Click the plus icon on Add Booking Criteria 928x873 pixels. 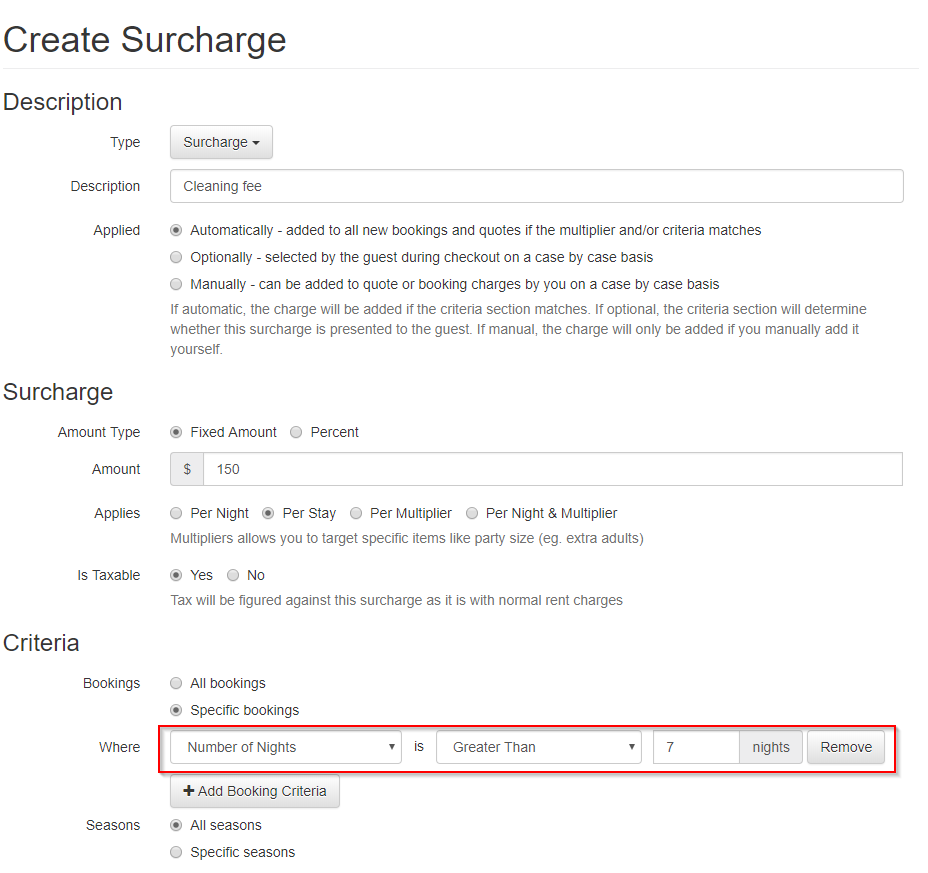[189, 791]
